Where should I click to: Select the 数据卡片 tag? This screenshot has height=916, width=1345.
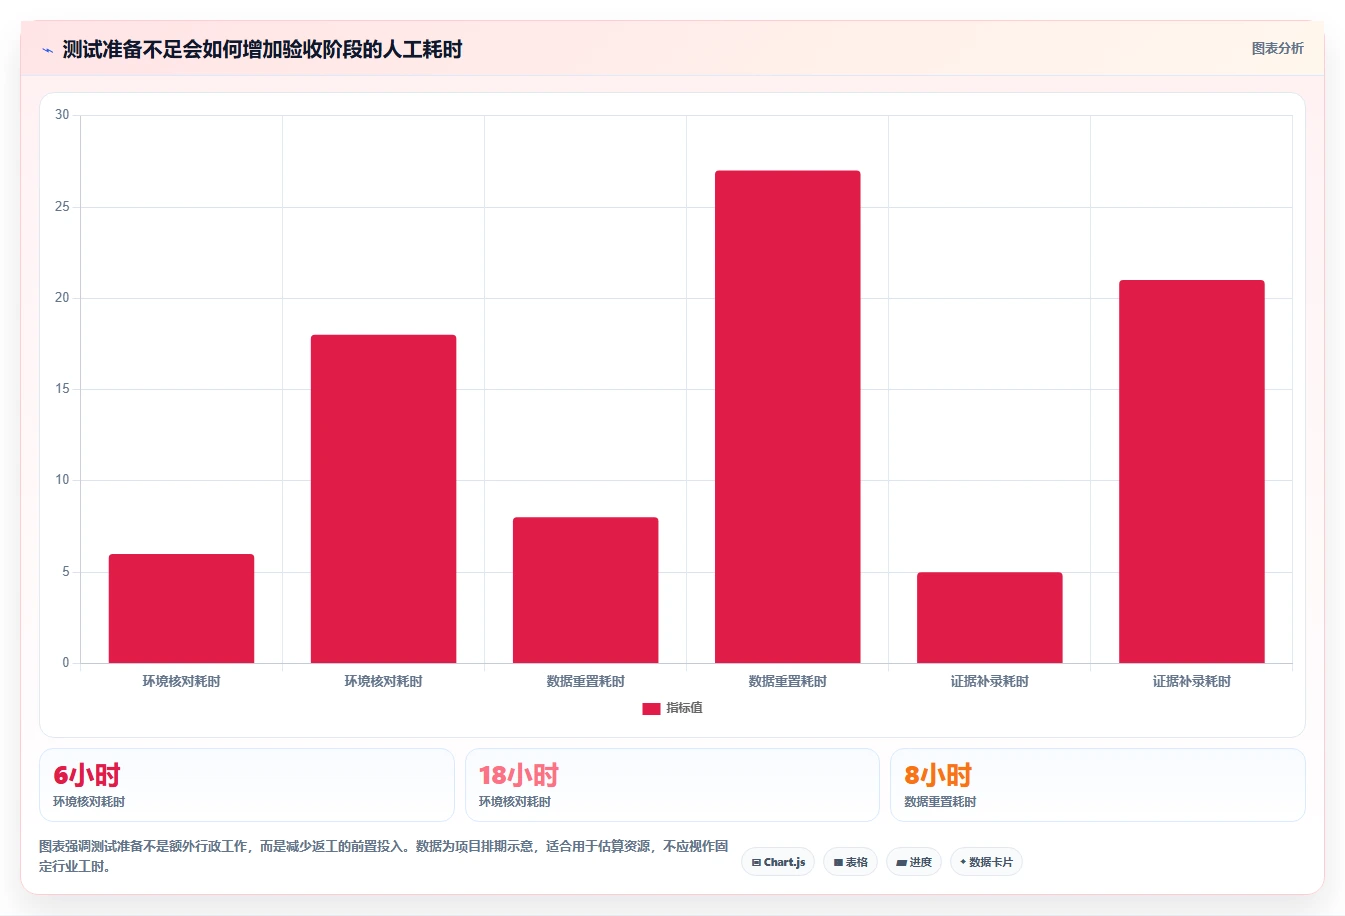click(986, 862)
